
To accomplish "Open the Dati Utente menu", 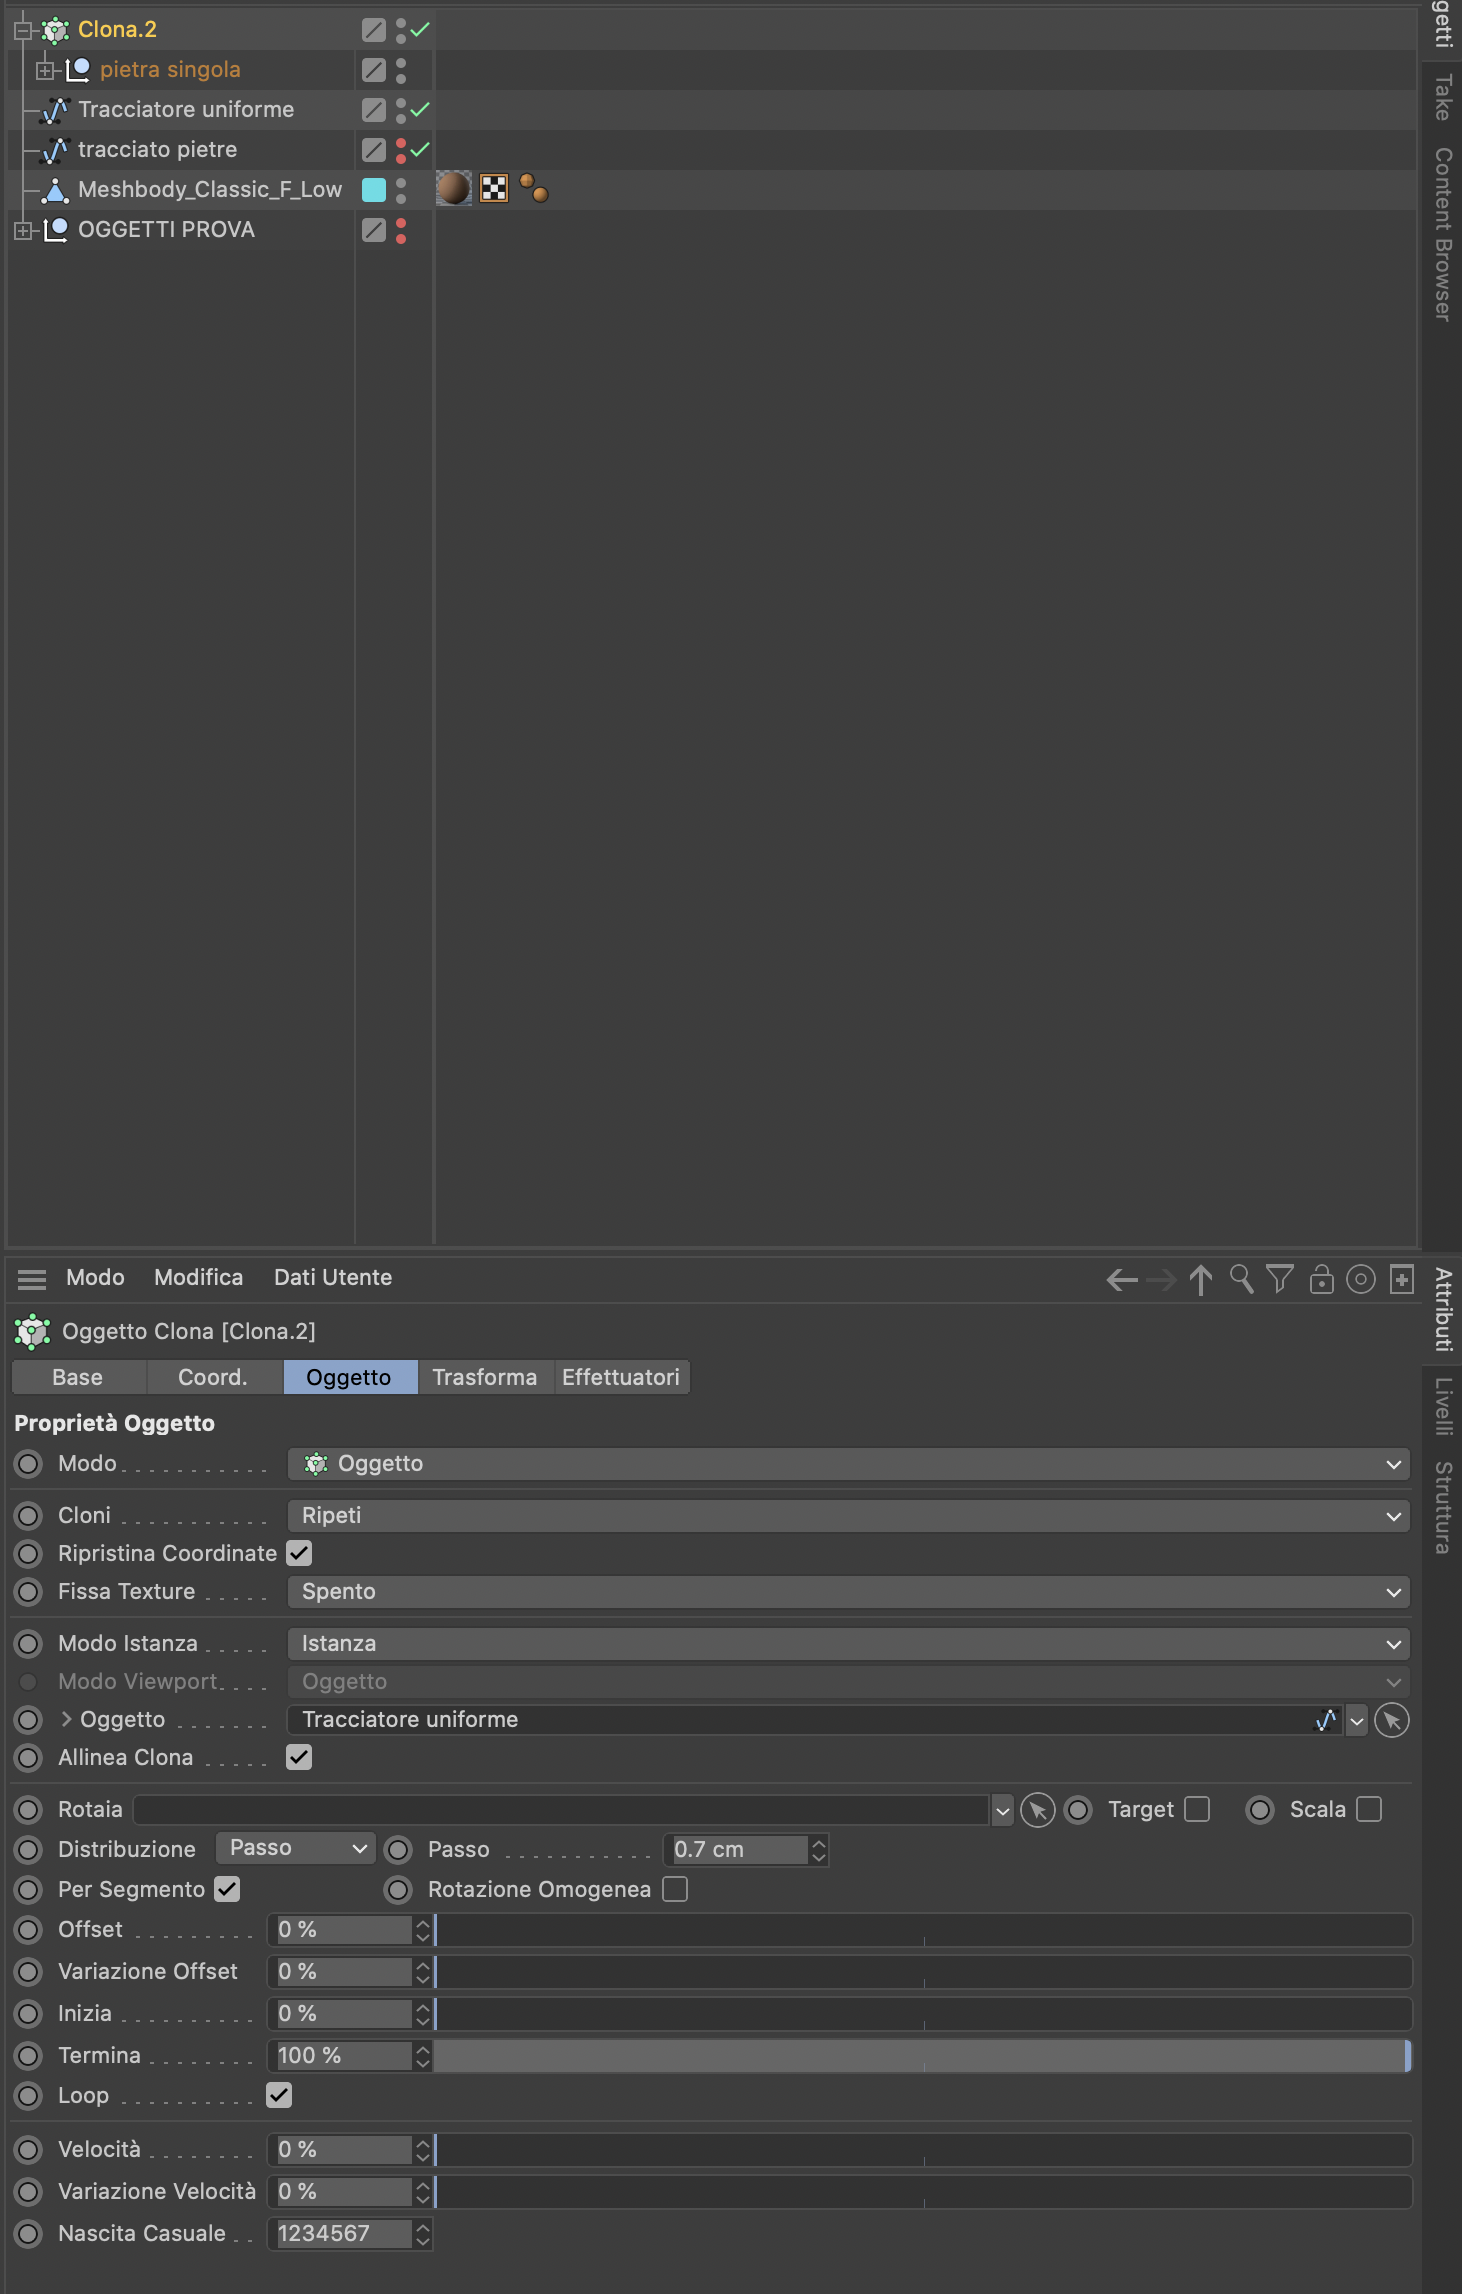I will pos(333,1277).
